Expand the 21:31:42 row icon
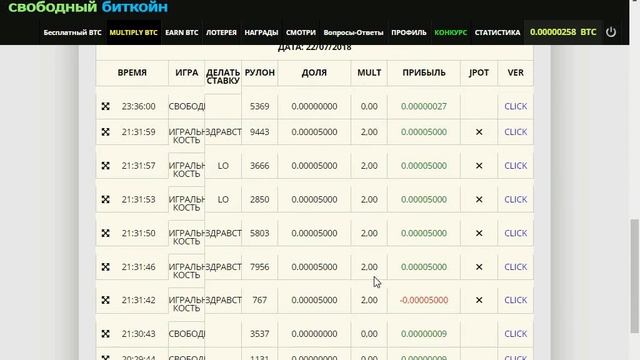This screenshot has width=640, height=360. 105,300
